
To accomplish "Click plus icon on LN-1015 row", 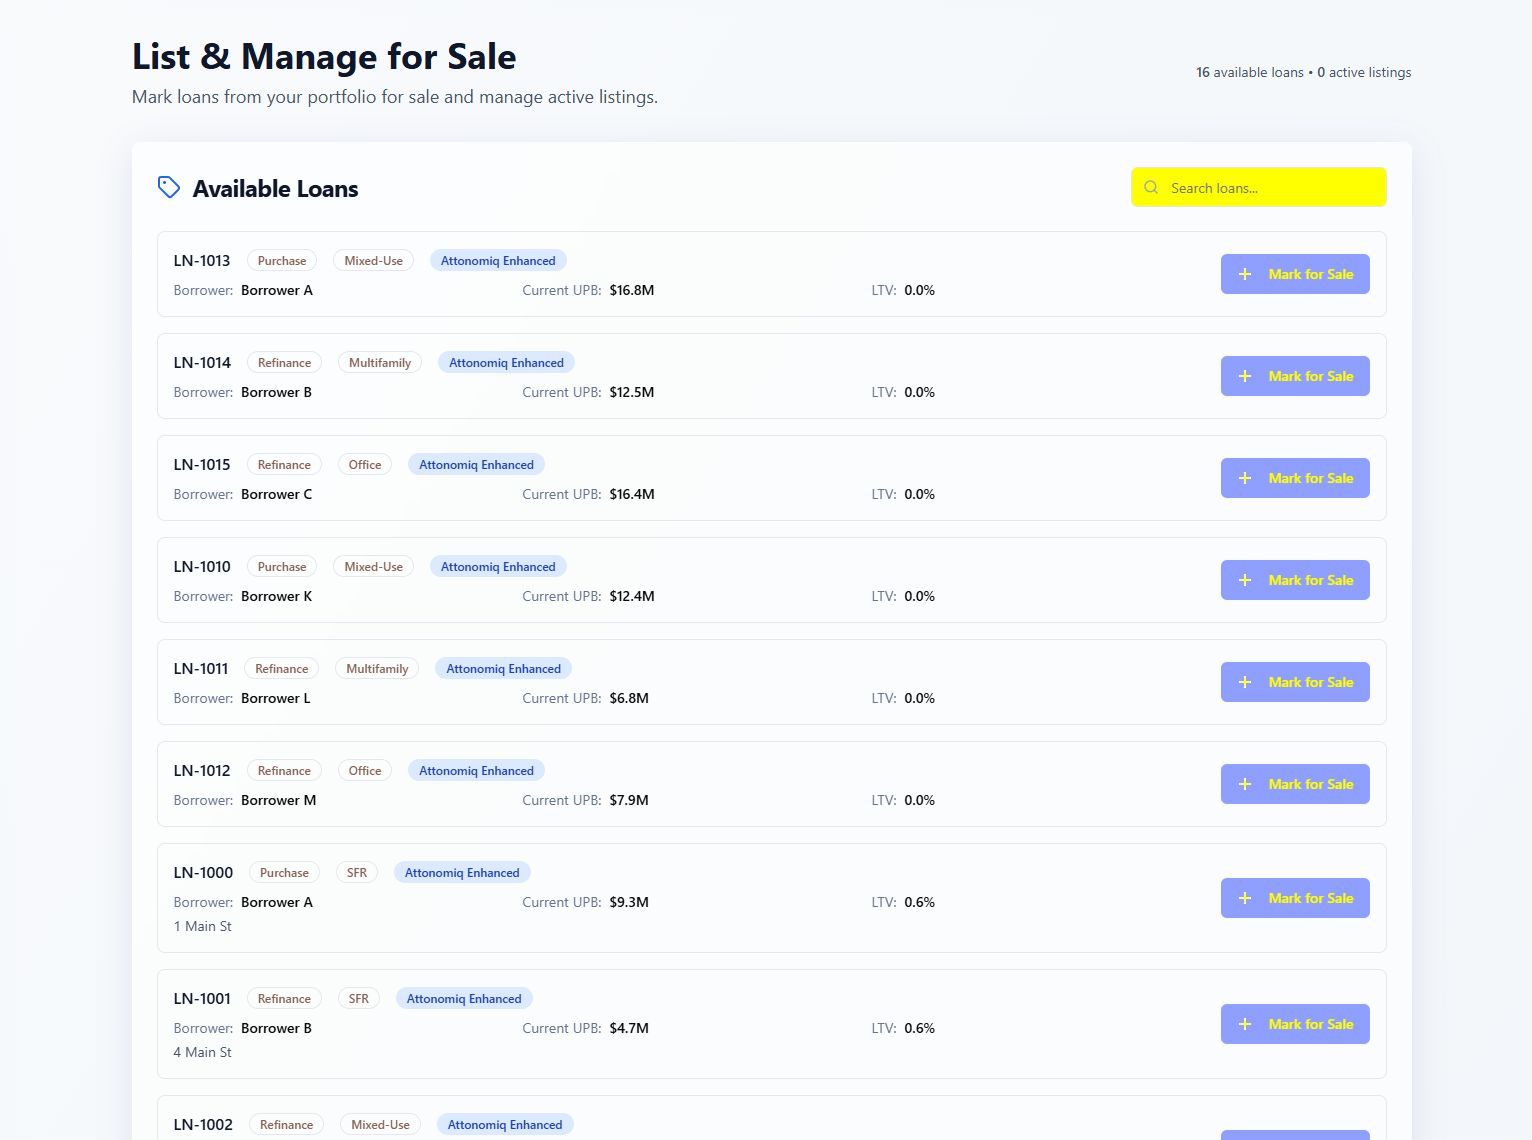I will click(1245, 478).
